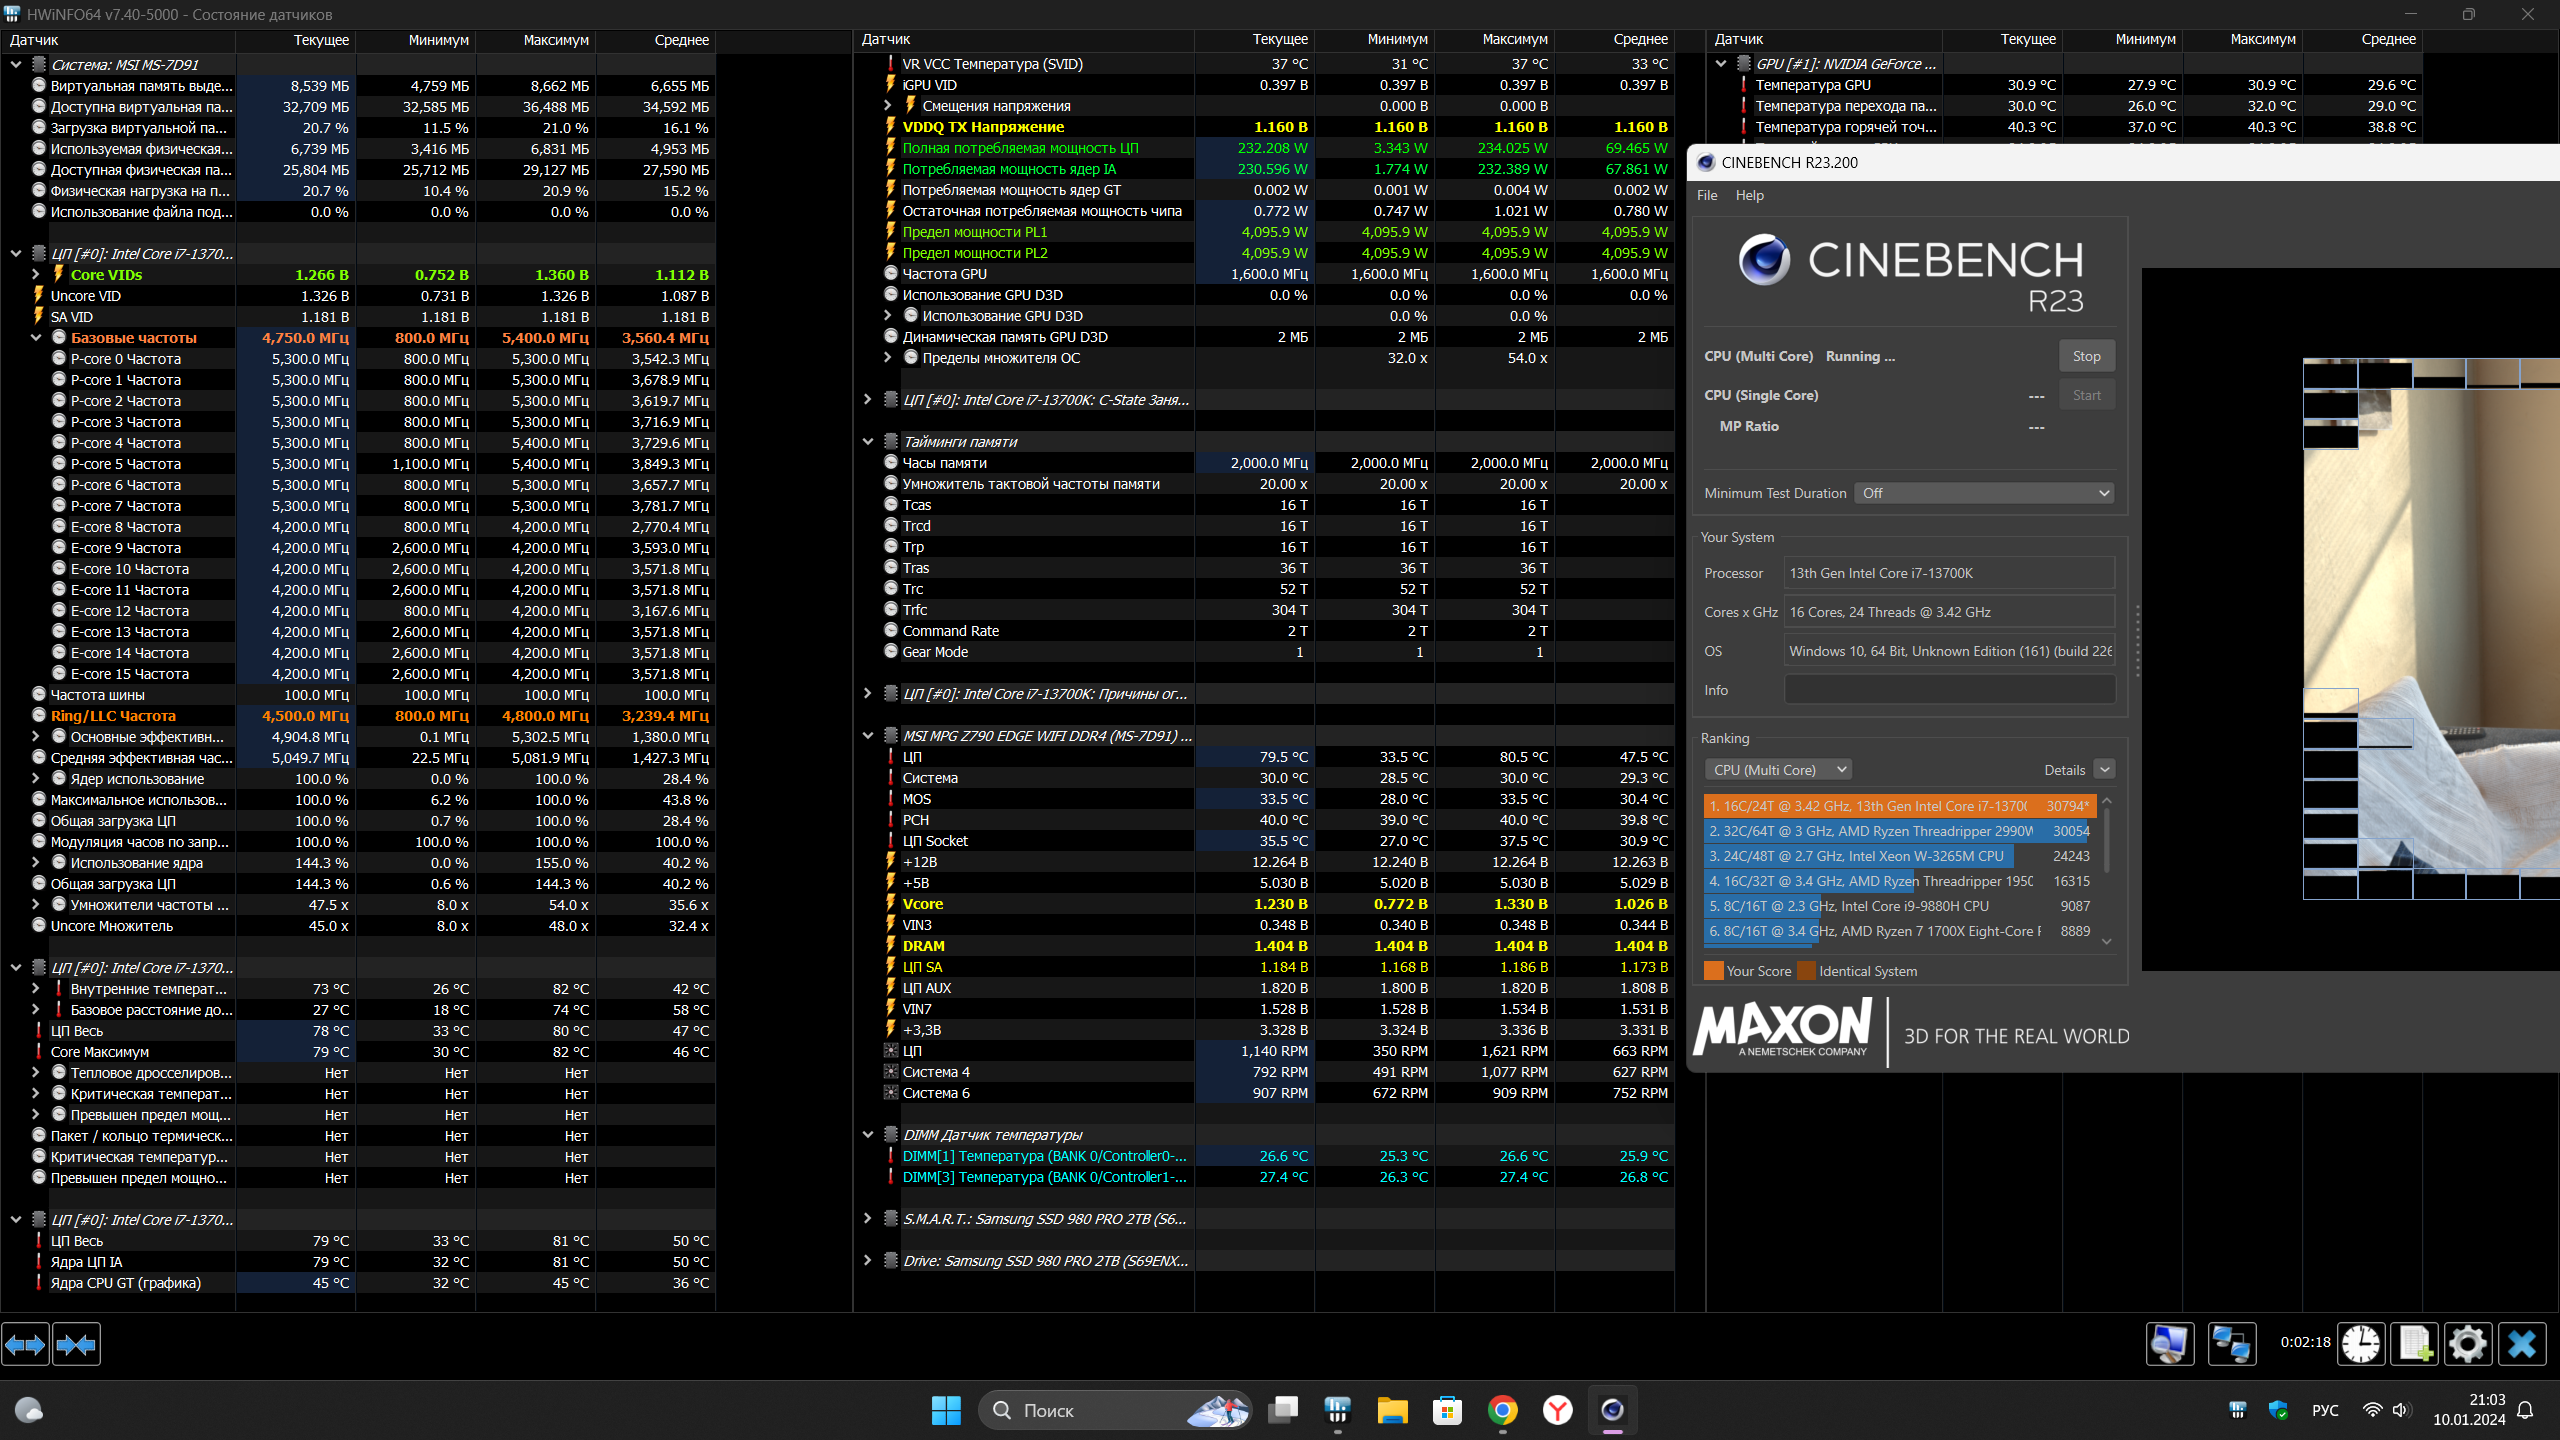
Task: Open the Cinebench File menu
Action: point(1707,196)
